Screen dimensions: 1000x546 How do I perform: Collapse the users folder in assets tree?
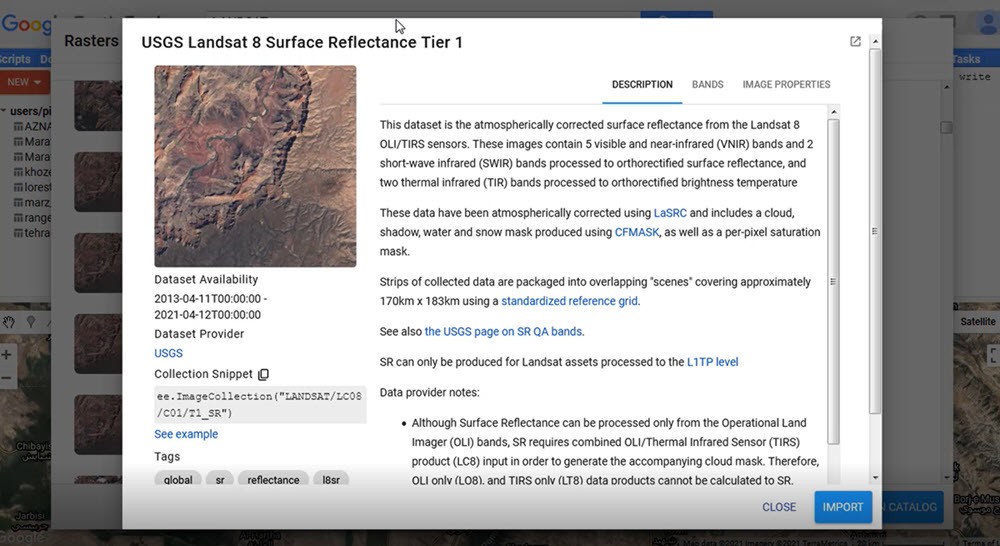tap(5, 111)
